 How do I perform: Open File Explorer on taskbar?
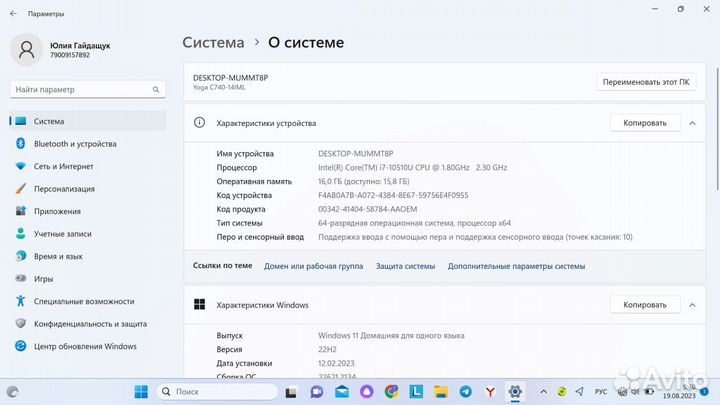tap(441, 392)
